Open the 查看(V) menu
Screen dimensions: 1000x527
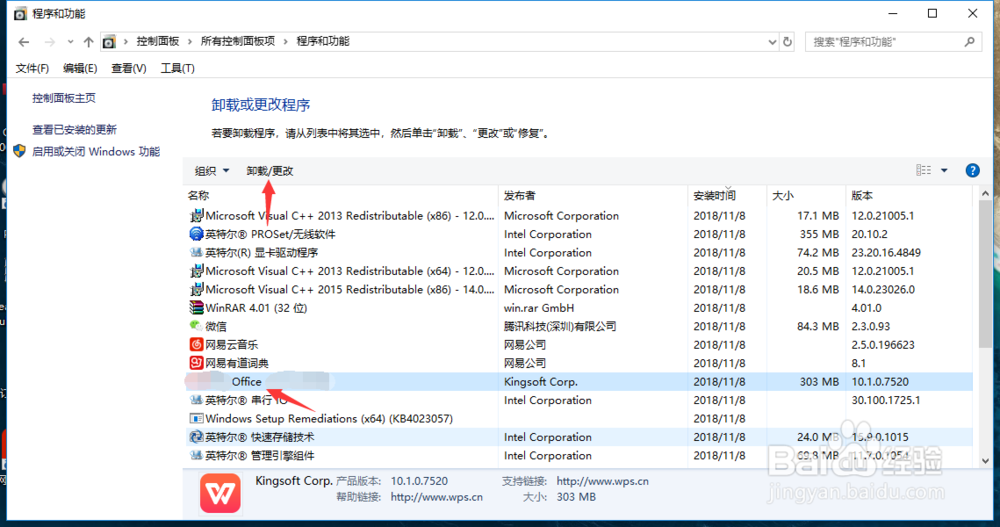coord(129,68)
